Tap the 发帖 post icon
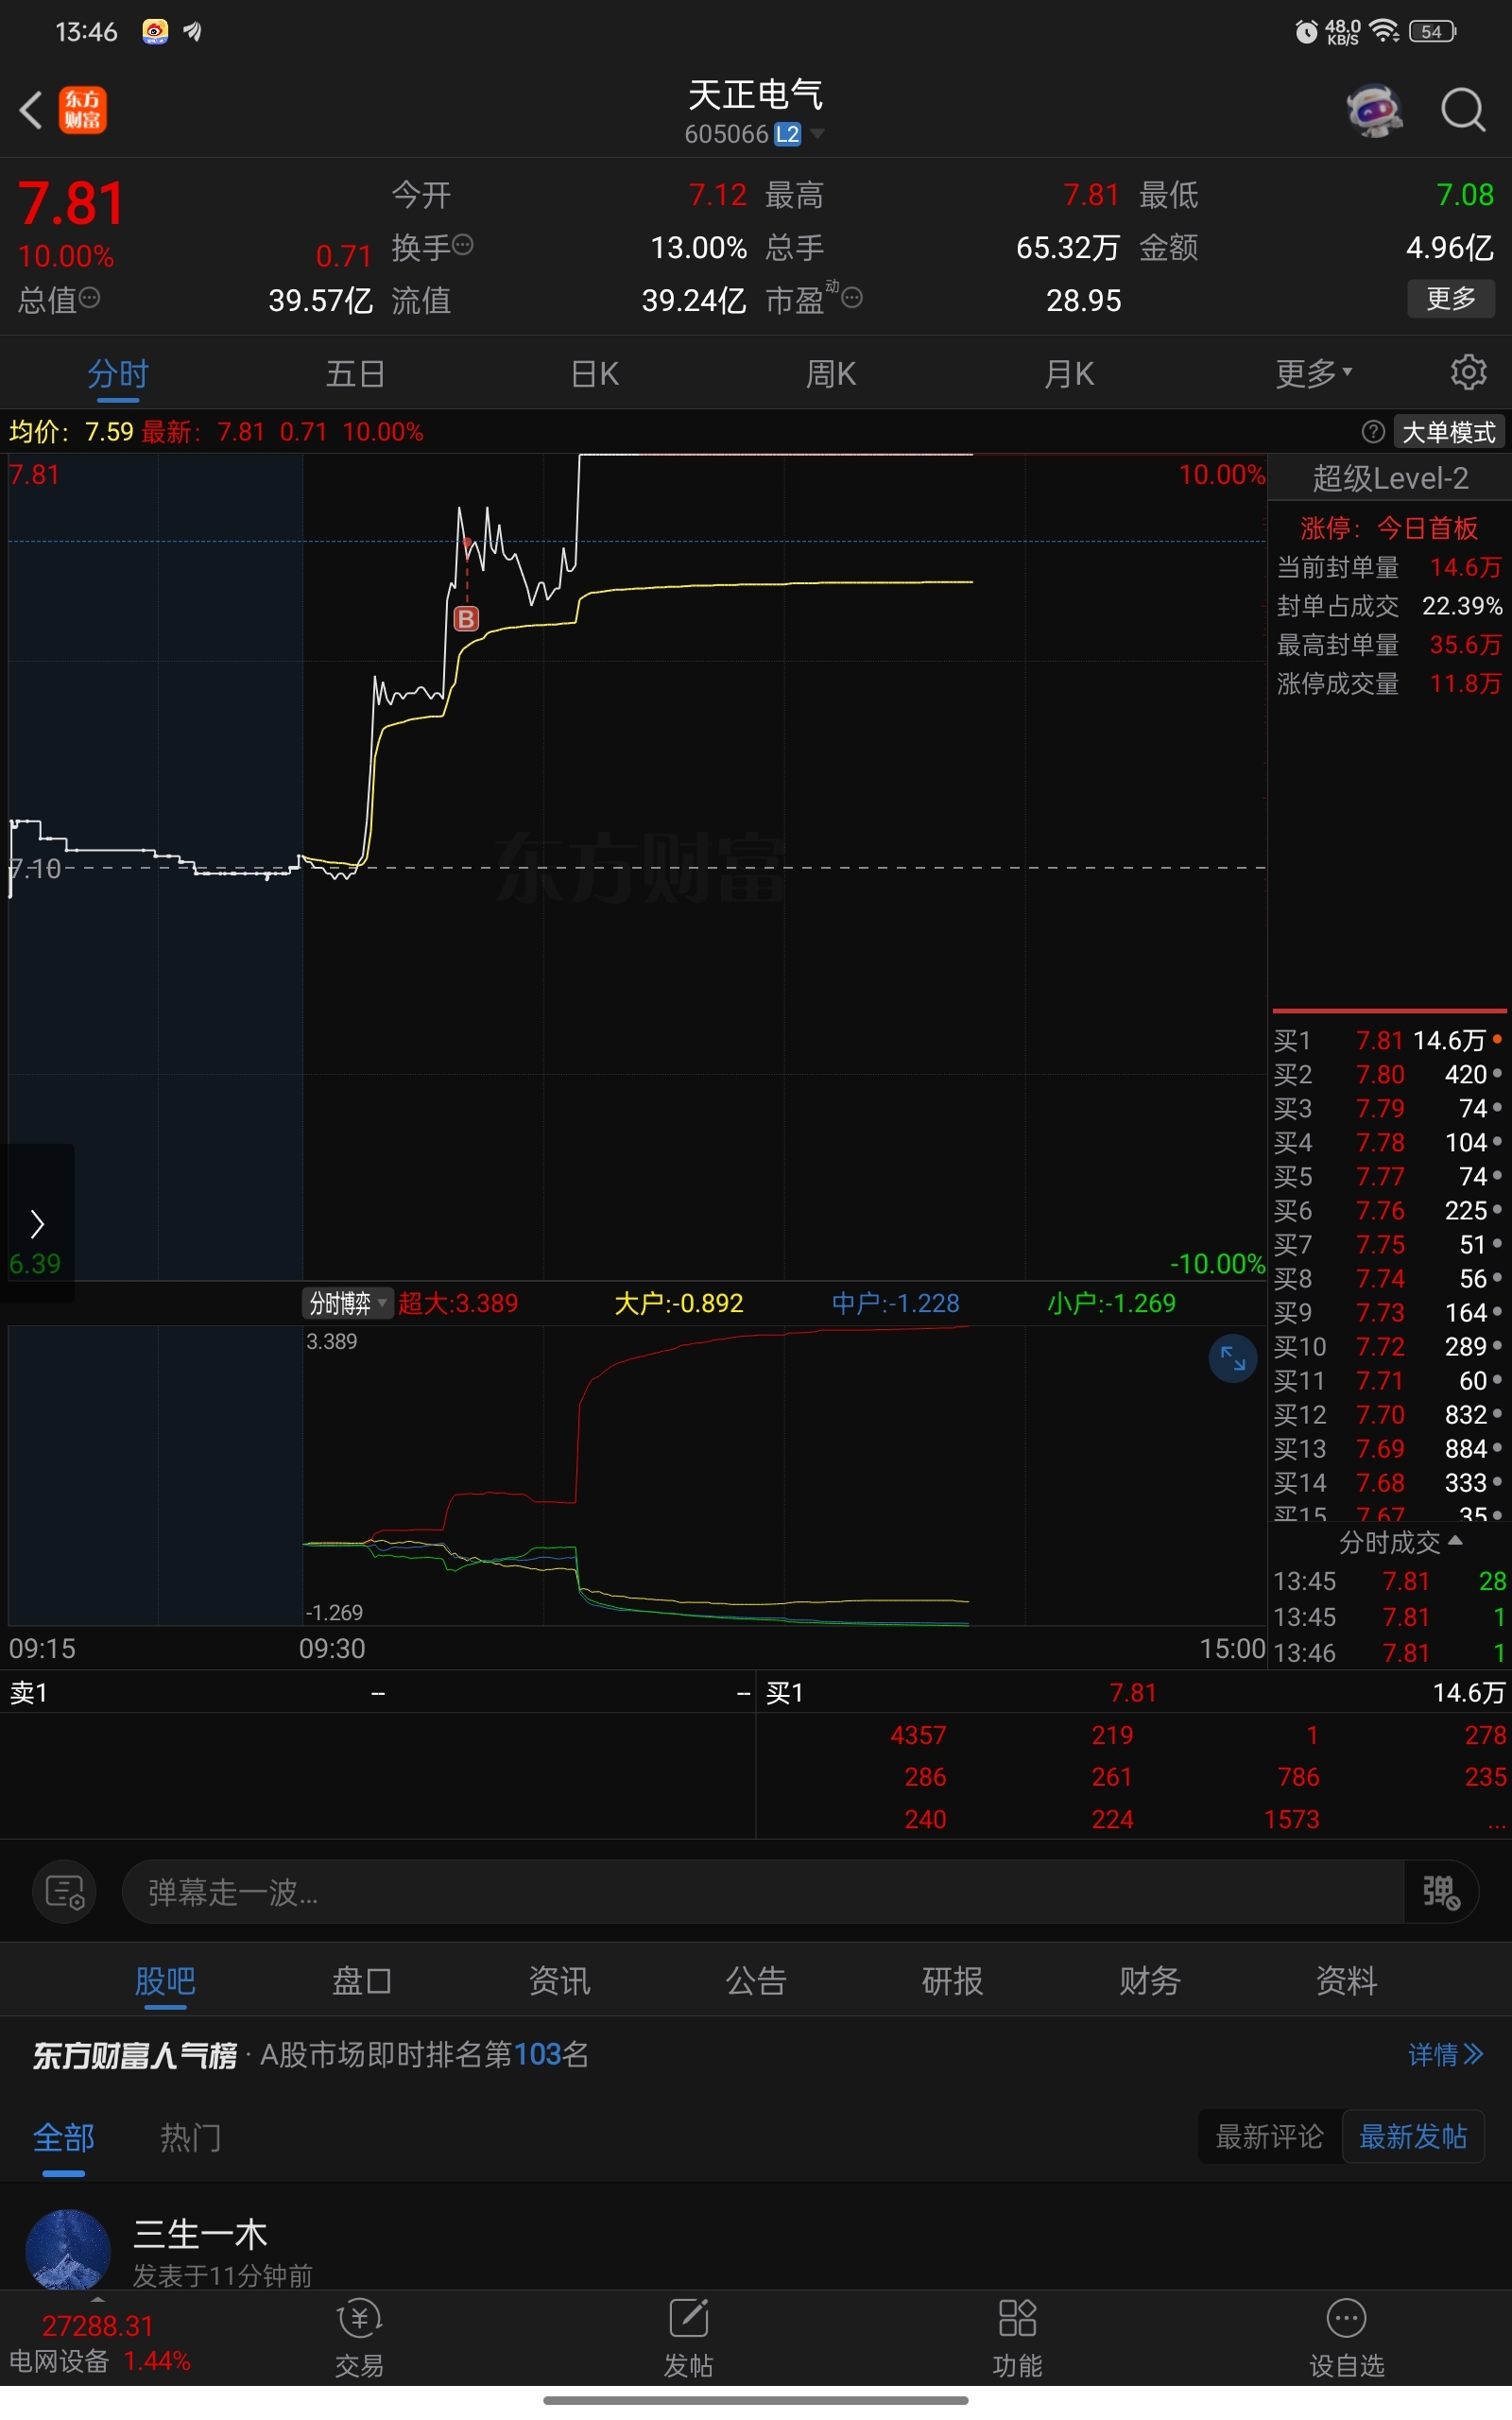Viewport: 1512px width, 2420px height. [x=689, y=2338]
